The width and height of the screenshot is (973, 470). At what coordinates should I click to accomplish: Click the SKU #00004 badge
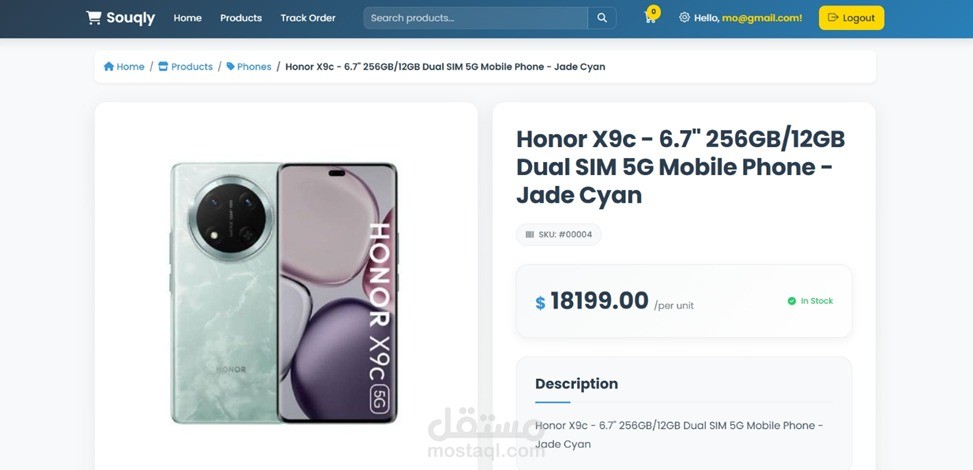coord(560,235)
